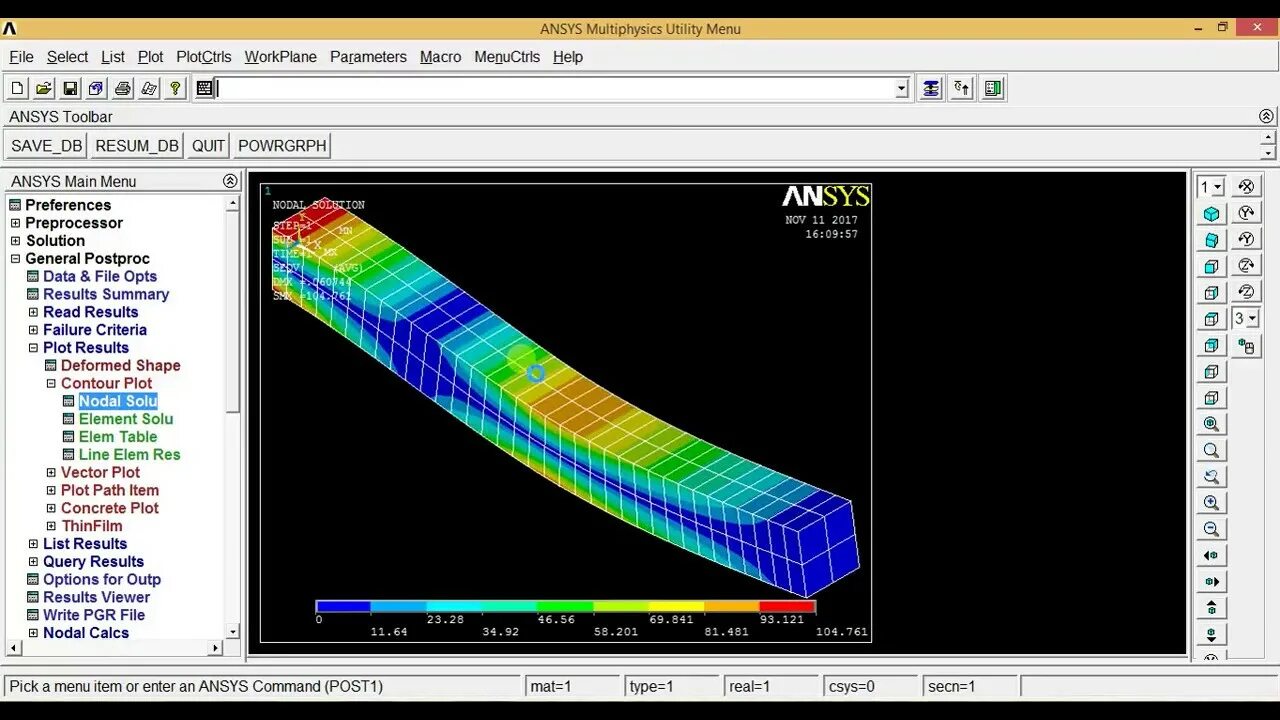This screenshot has height=720, width=1280.
Task: Open the WorkPlane menu
Action: click(280, 57)
